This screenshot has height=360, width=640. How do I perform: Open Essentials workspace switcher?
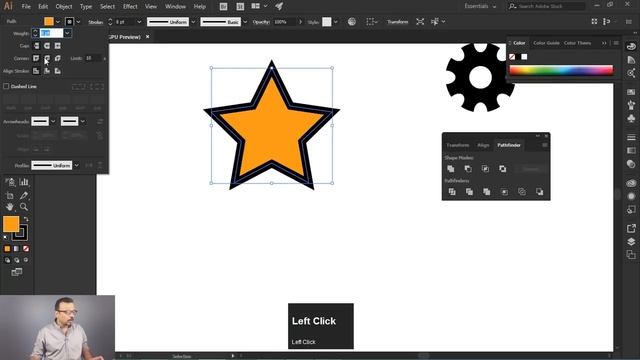[480, 6]
